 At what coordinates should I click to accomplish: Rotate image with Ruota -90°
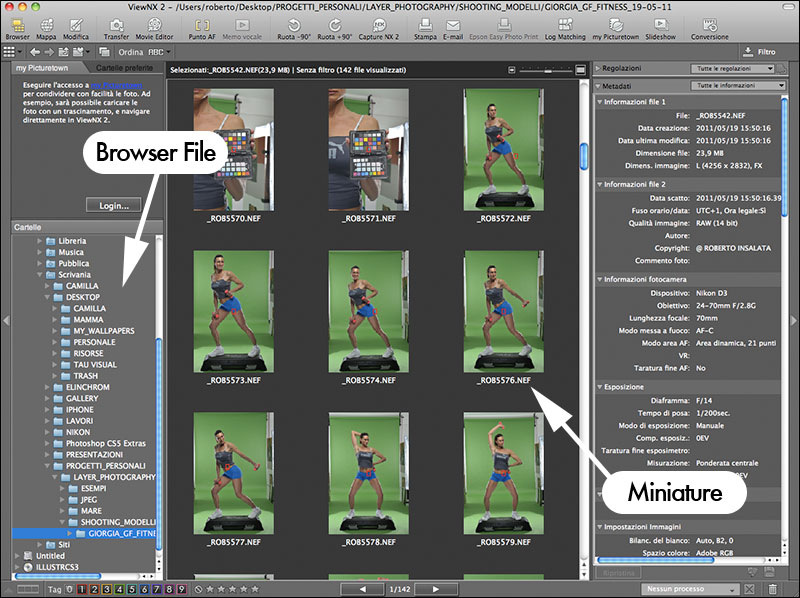coord(294,29)
